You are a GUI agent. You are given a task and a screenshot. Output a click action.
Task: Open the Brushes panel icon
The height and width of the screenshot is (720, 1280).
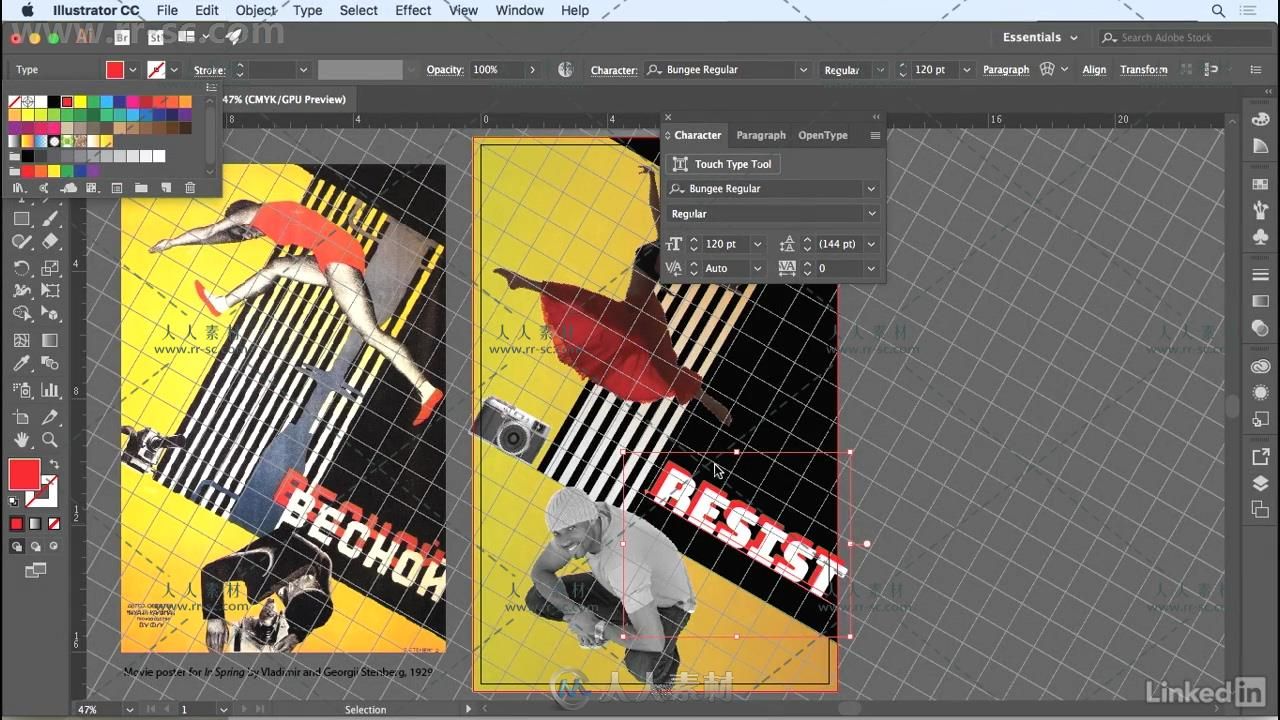pos(1260,211)
